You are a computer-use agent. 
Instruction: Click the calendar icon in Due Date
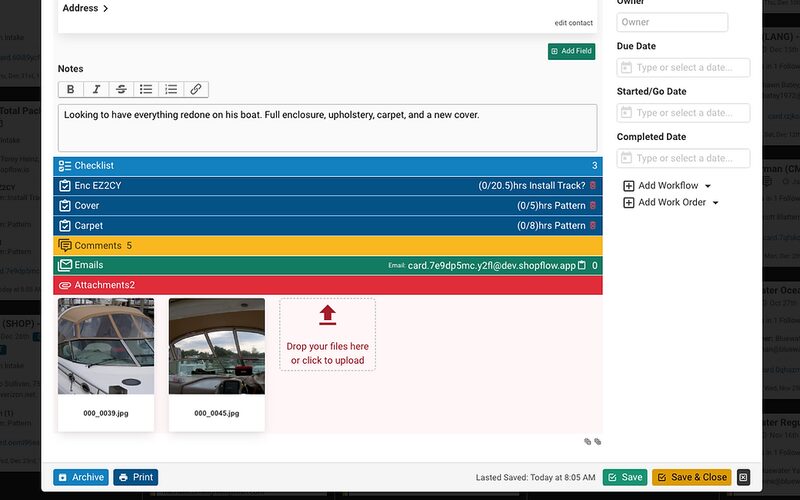tap(627, 68)
